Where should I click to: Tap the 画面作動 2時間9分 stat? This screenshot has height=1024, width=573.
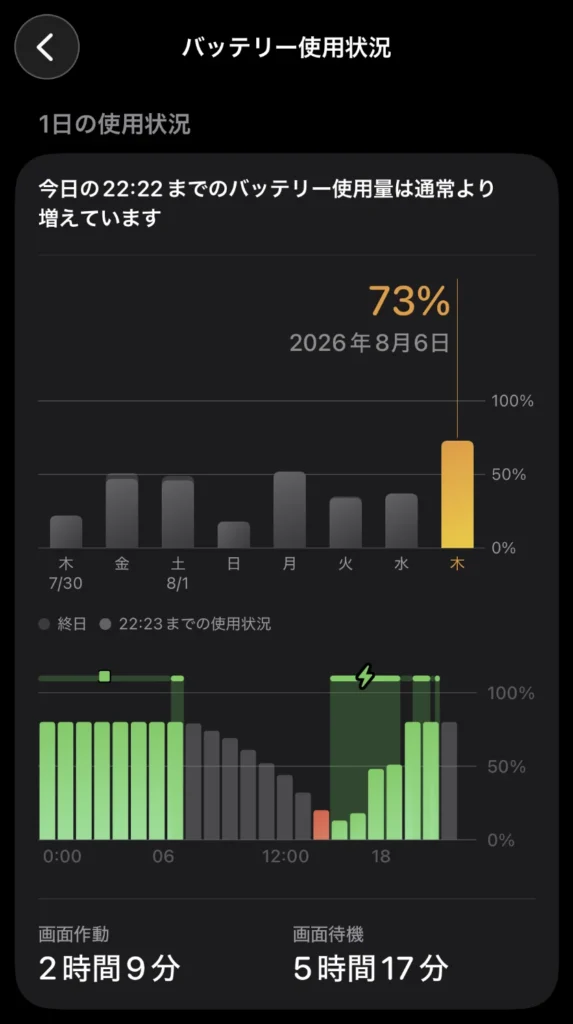109,953
